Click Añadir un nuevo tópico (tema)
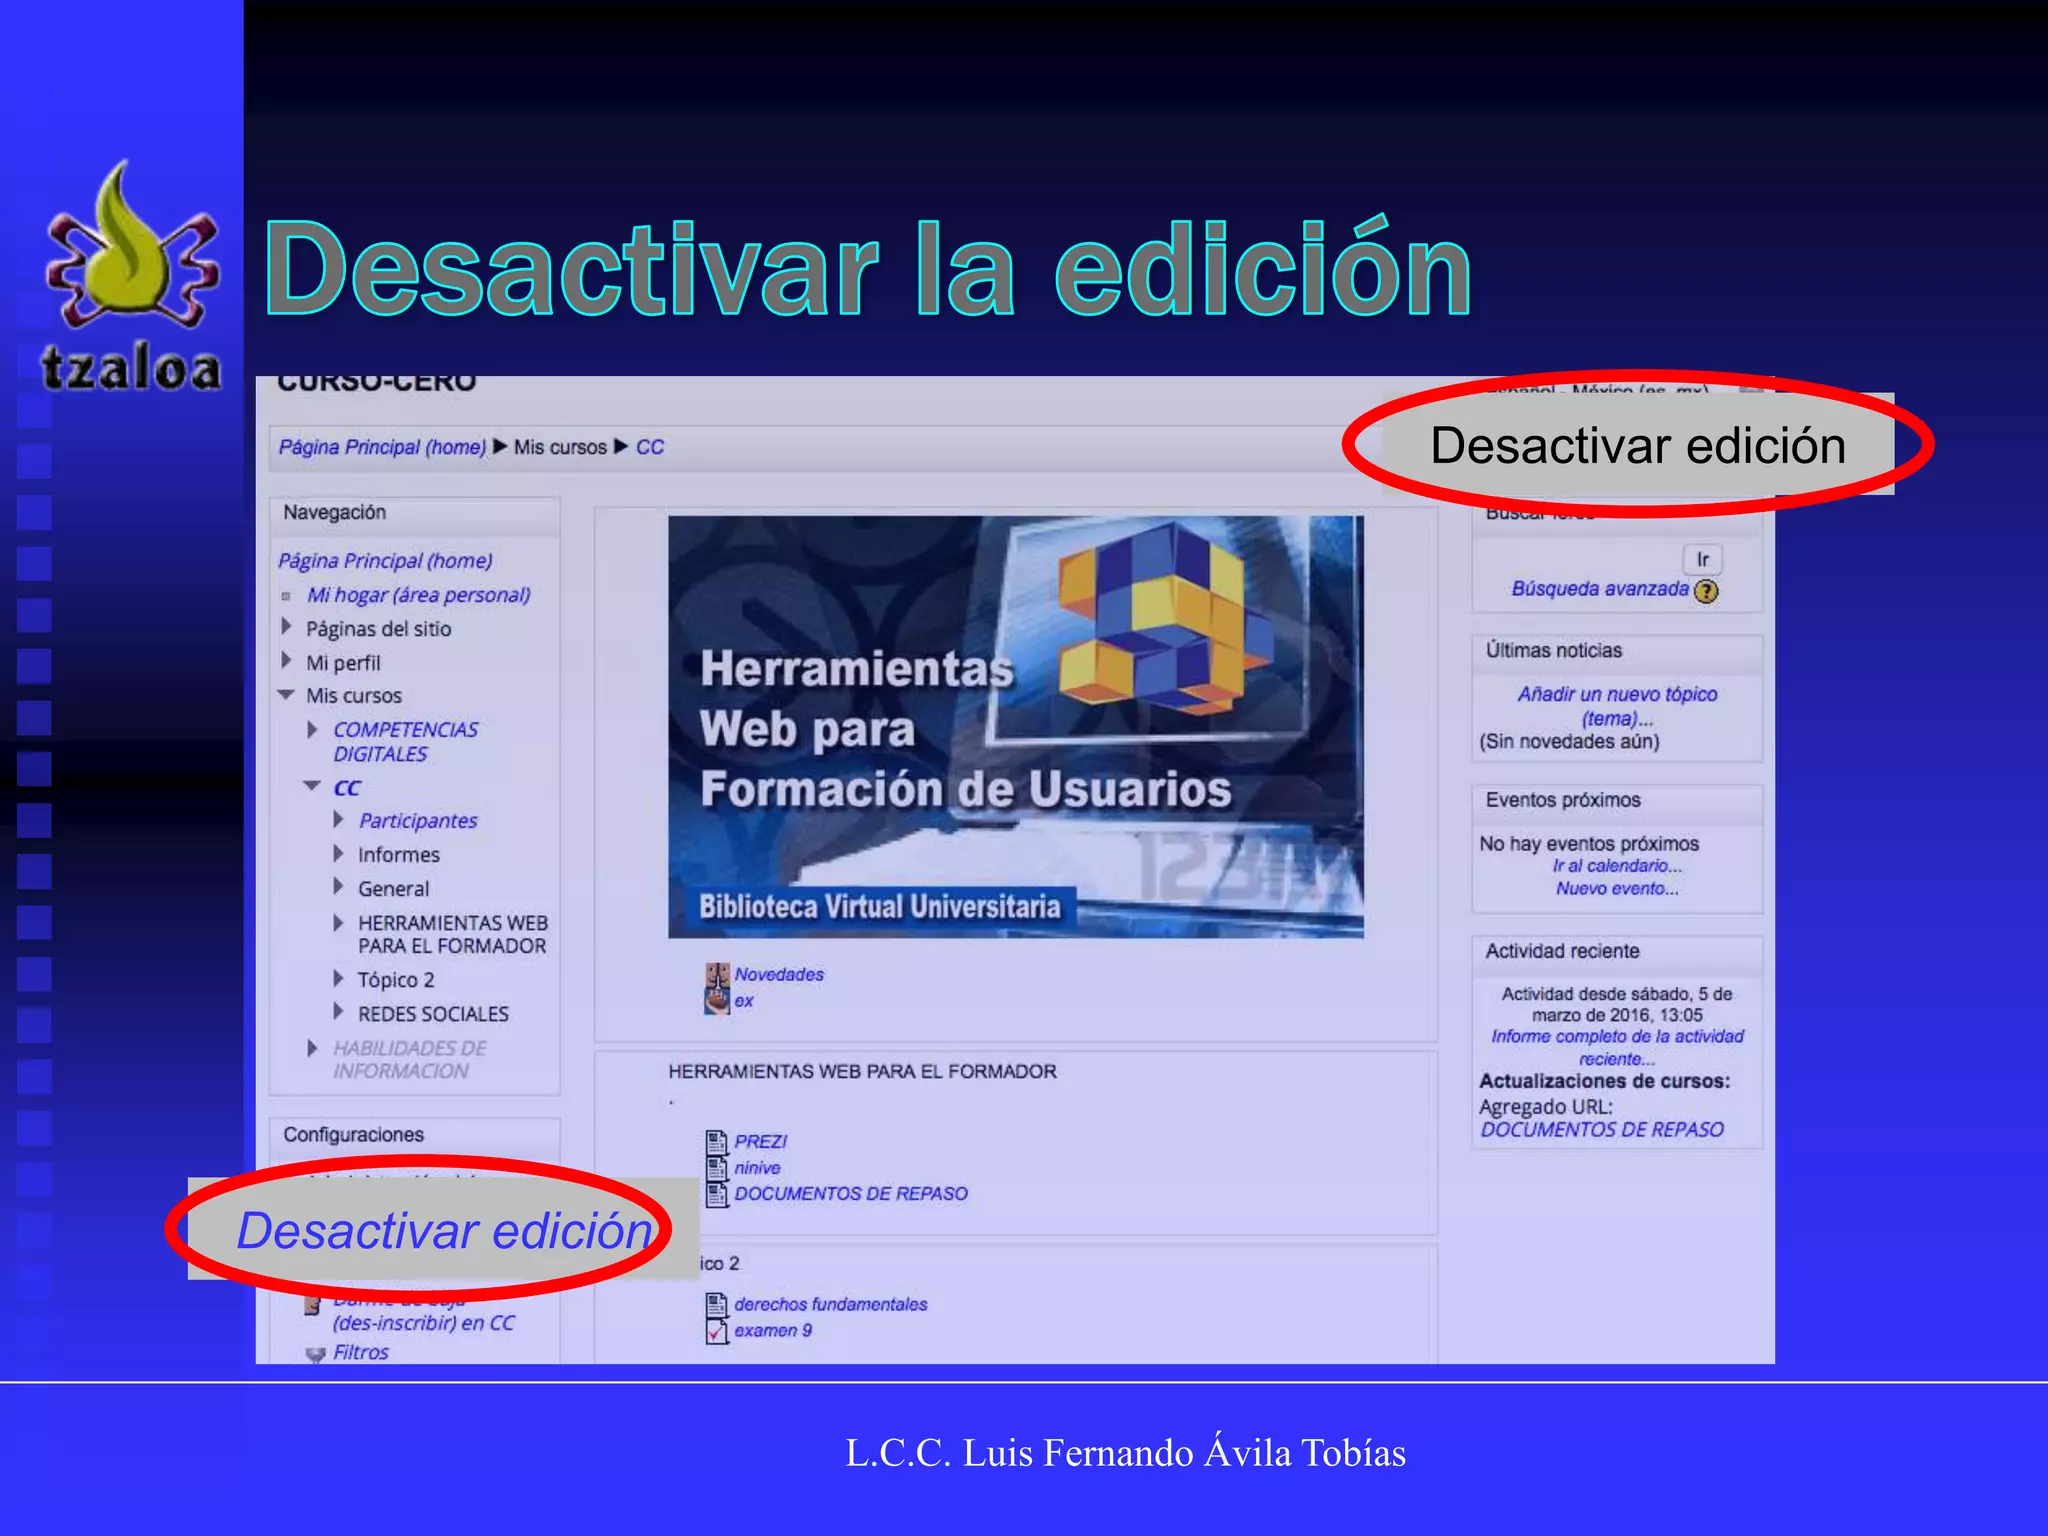 pos(1617,706)
